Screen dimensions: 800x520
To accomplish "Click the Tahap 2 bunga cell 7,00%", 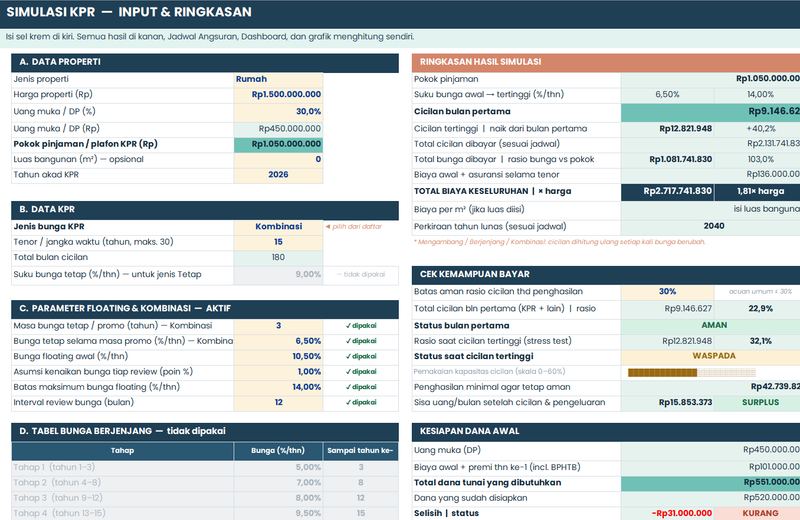I will [278, 483].
